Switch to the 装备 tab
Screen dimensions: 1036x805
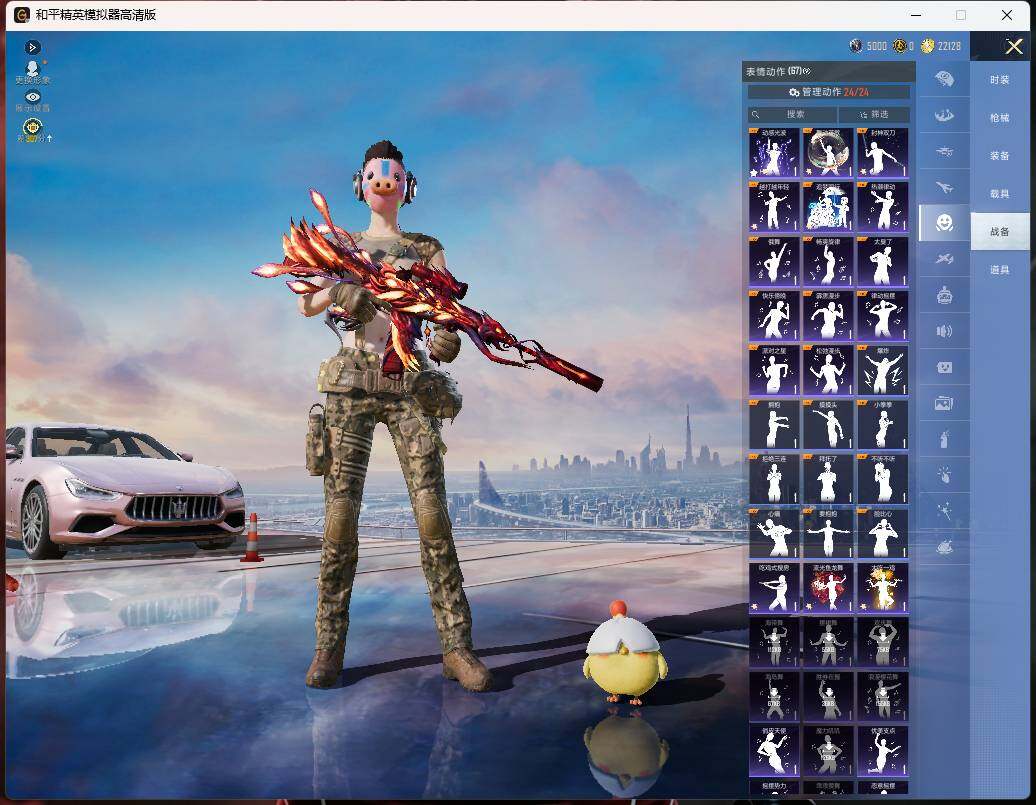click(x=1000, y=155)
